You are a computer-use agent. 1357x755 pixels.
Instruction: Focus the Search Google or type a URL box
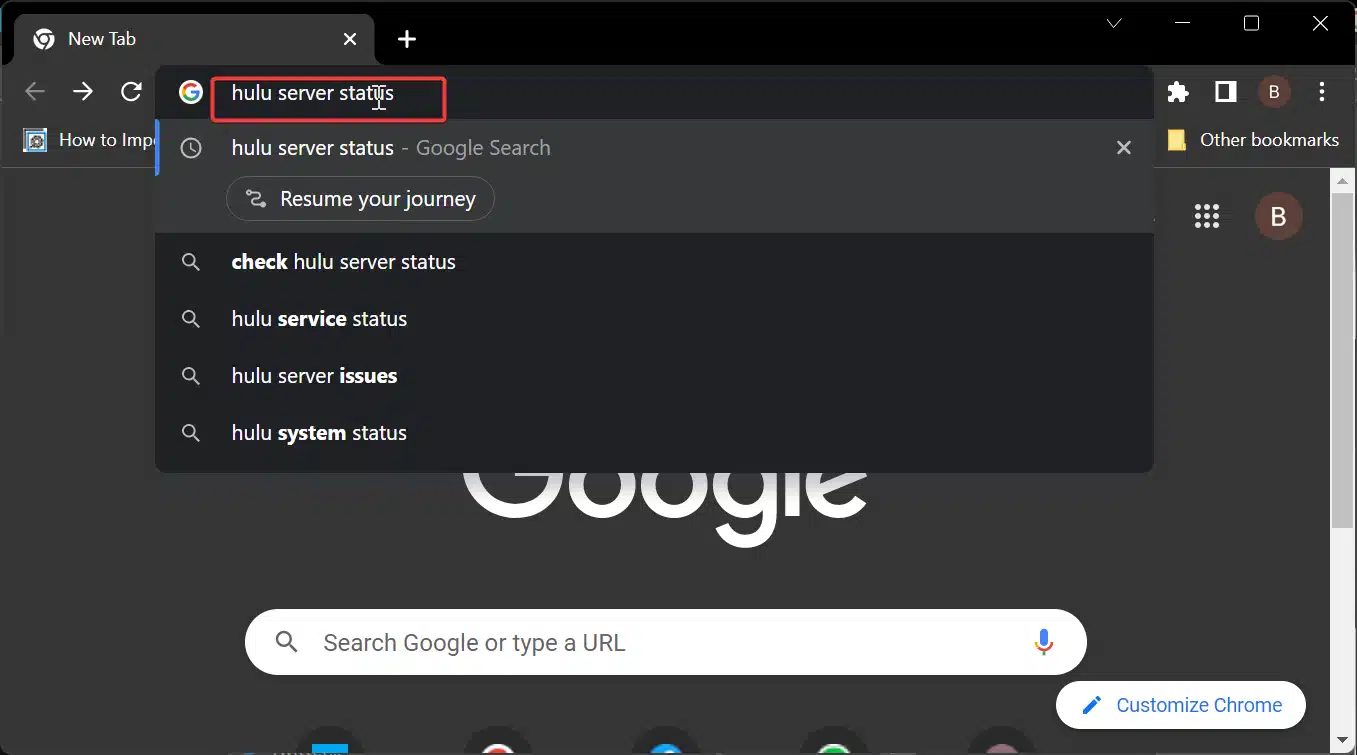coord(666,642)
